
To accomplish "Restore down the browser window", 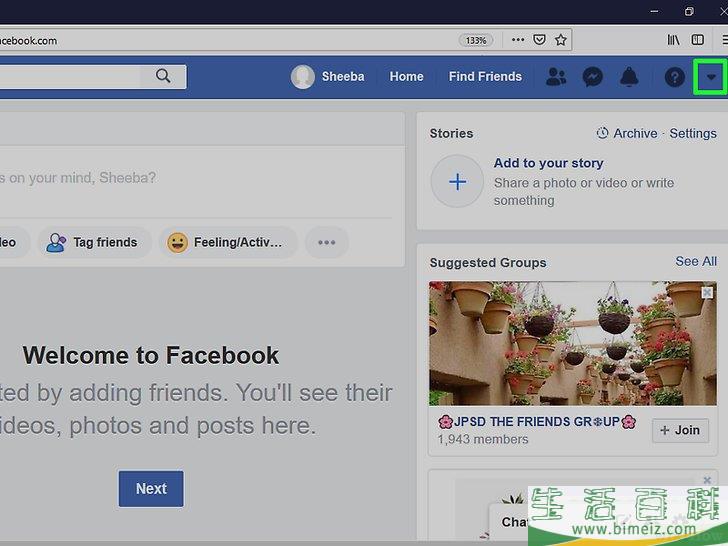I will point(689,11).
